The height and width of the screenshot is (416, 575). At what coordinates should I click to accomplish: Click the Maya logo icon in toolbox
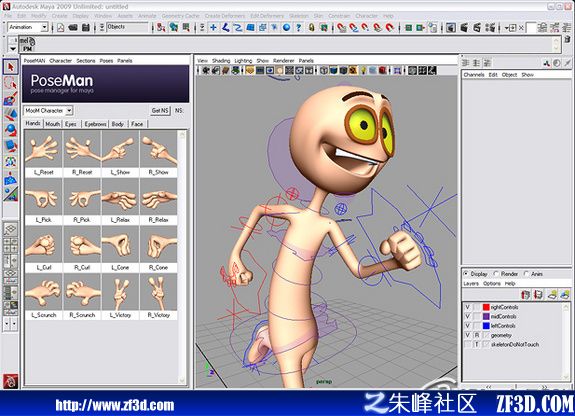click(10, 381)
